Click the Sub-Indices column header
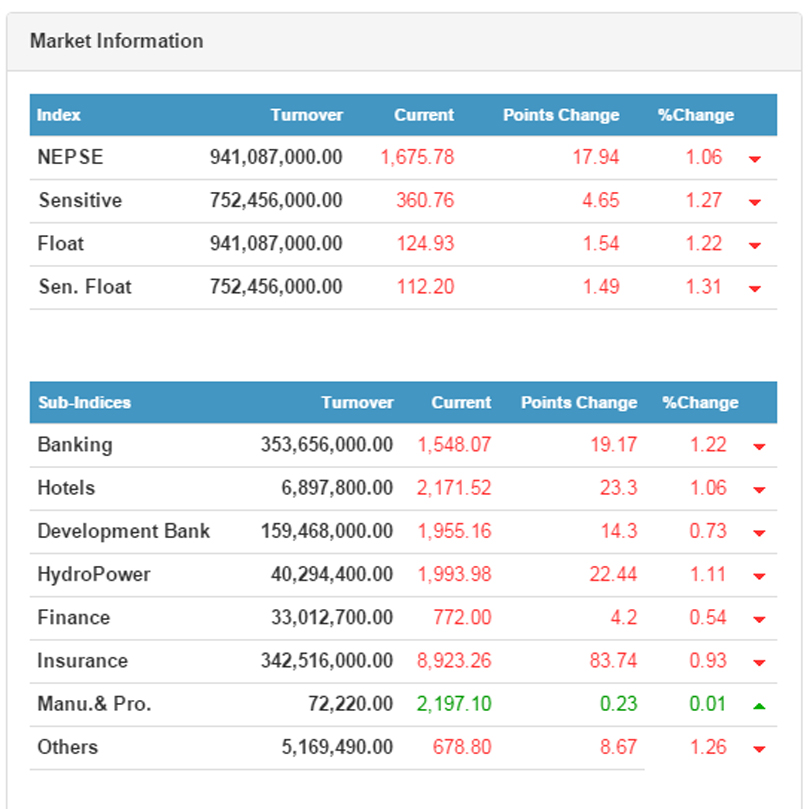This screenshot has width=810, height=809. click(x=84, y=403)
